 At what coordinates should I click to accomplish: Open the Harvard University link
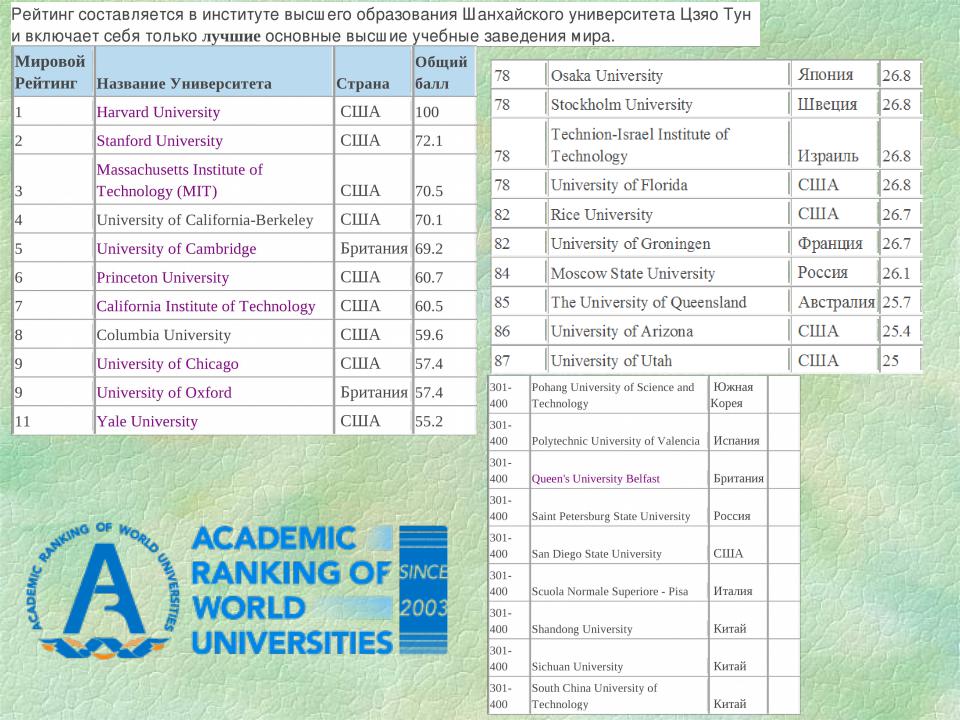click(158, 112)
